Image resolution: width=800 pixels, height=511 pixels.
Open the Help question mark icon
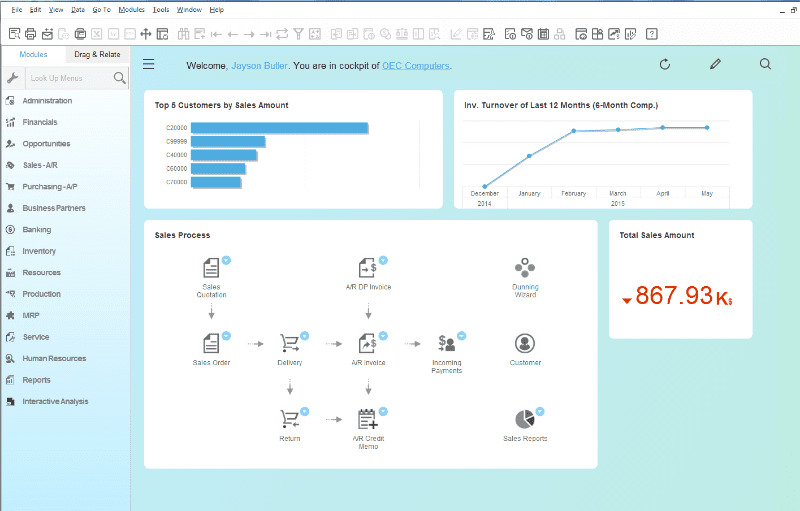point(651,34)
